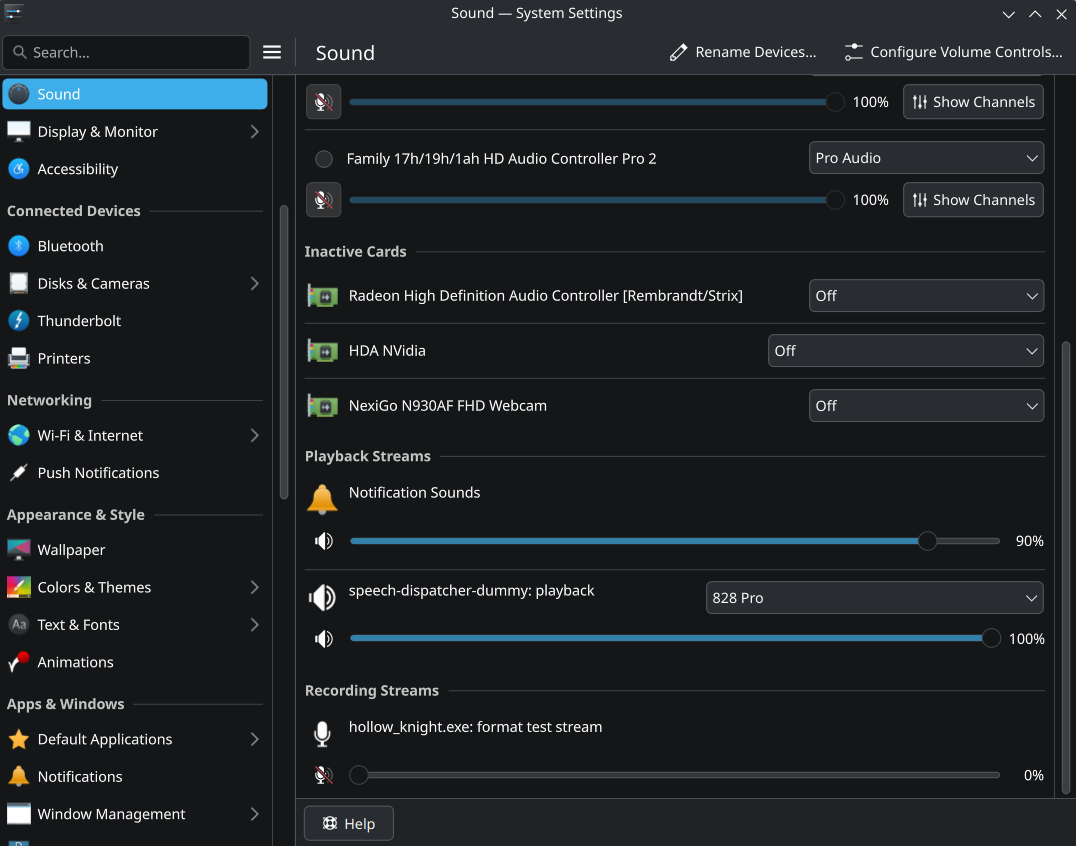Open Display & Monitor settings
The height and width of the screenshot is (846, 1076).
98,132
